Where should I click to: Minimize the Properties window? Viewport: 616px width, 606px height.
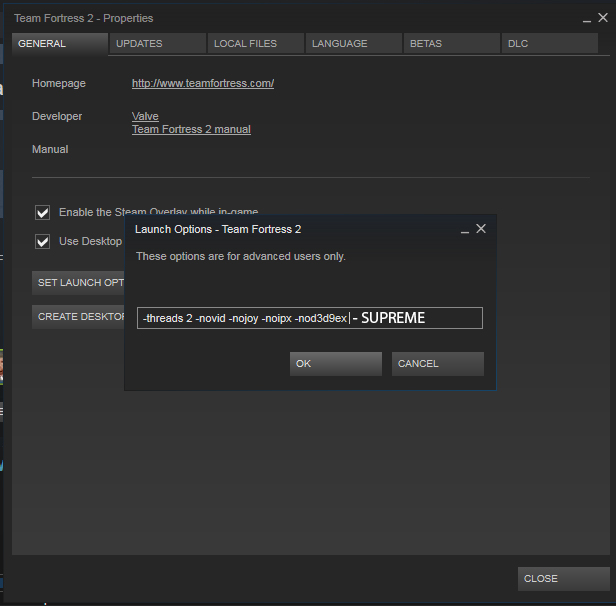coord(587,19)
